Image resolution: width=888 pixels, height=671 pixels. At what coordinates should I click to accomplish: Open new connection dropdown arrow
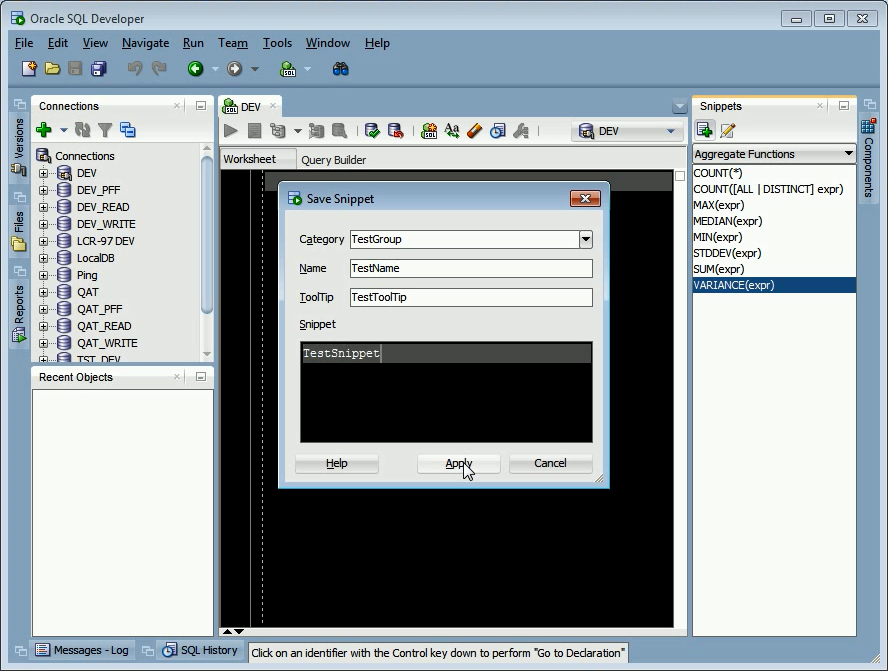tap(64, 130)
